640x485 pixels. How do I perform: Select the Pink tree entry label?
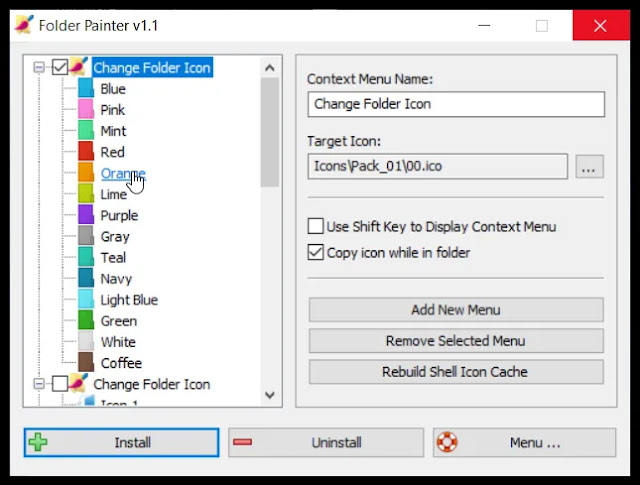(113, 110)
